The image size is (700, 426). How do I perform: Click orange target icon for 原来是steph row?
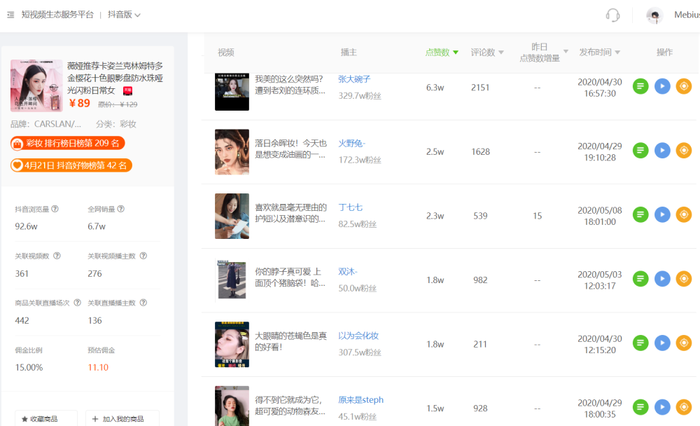(683, 407)
